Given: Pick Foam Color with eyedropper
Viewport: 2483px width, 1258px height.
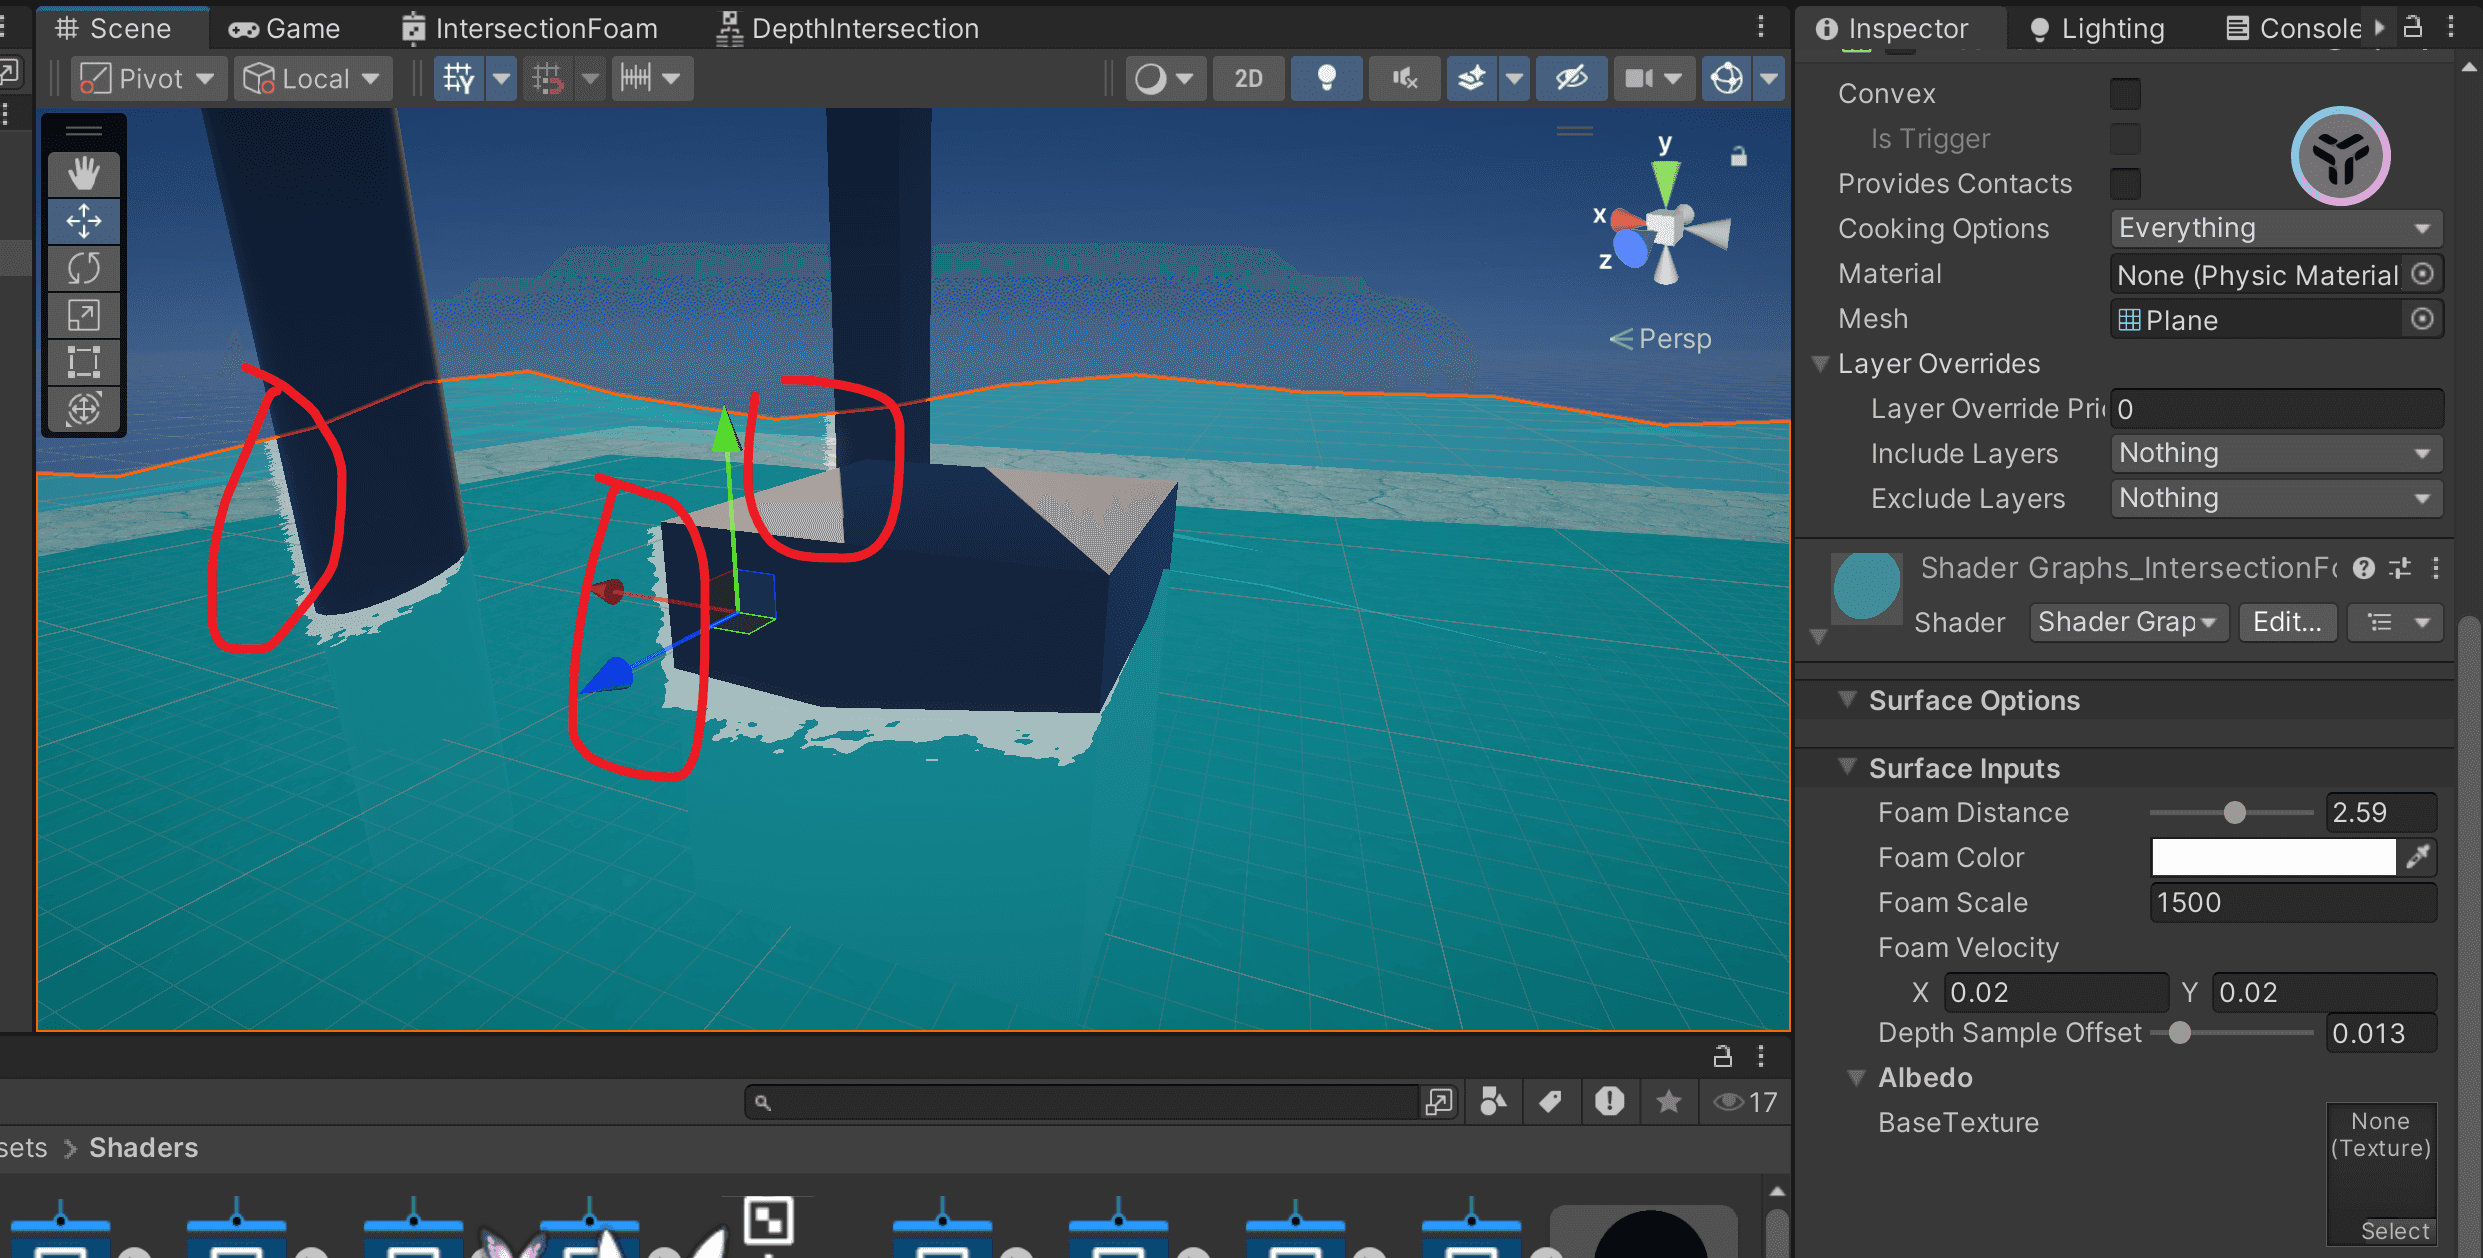Looking at the screenshot, I should click(2418, 857).
